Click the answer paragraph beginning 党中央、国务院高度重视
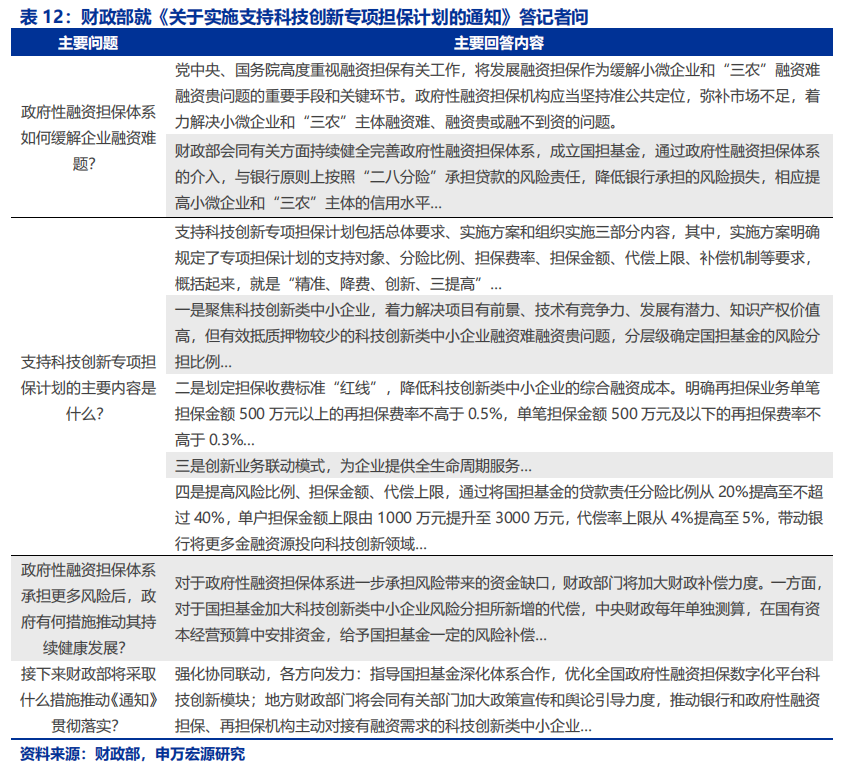 point(497,96)
